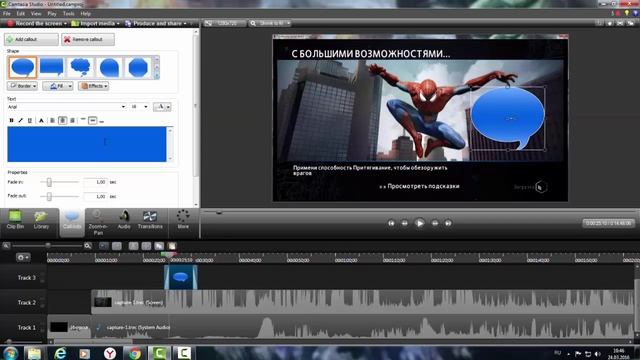
Task: Zoom in the timeline with the magnifier icon
Action: point(87,246)
